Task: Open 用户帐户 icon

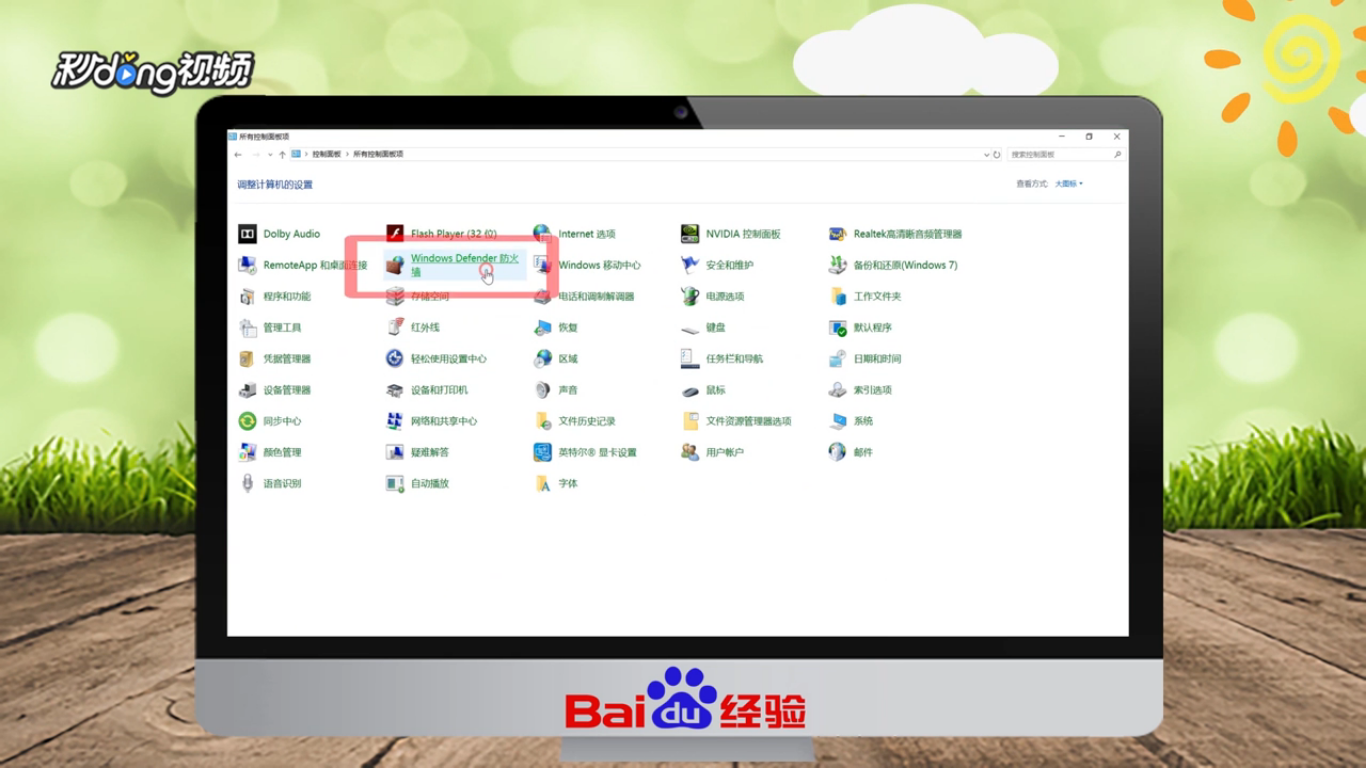Action: pos(690,452)
